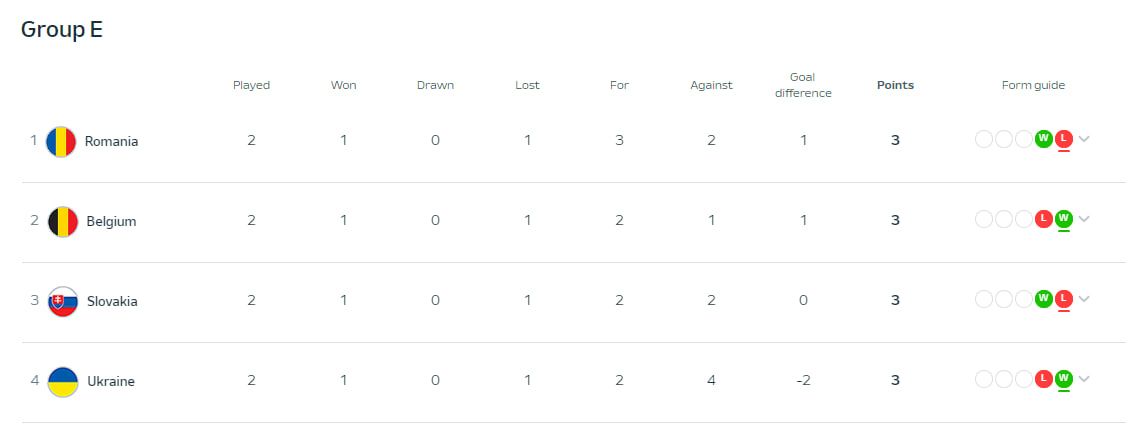Screen dimensions: 1147x428
Task: Open the Ukraine team link
Action: (x=110, y=381)
